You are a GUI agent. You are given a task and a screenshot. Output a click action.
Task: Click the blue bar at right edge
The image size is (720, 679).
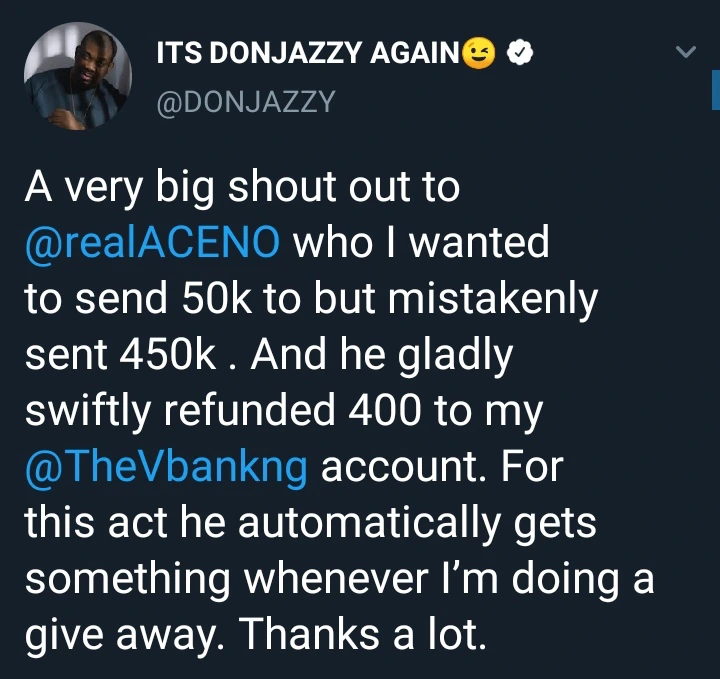tap(715, 94)
